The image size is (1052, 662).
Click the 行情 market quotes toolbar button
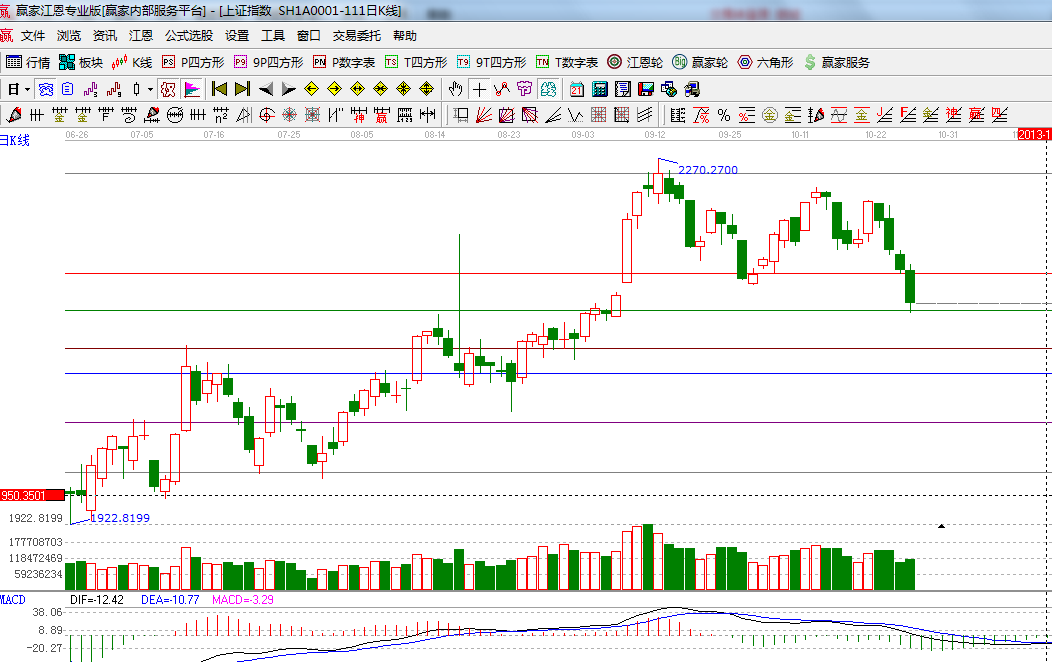pyautogui.click(x=28, y=62)
